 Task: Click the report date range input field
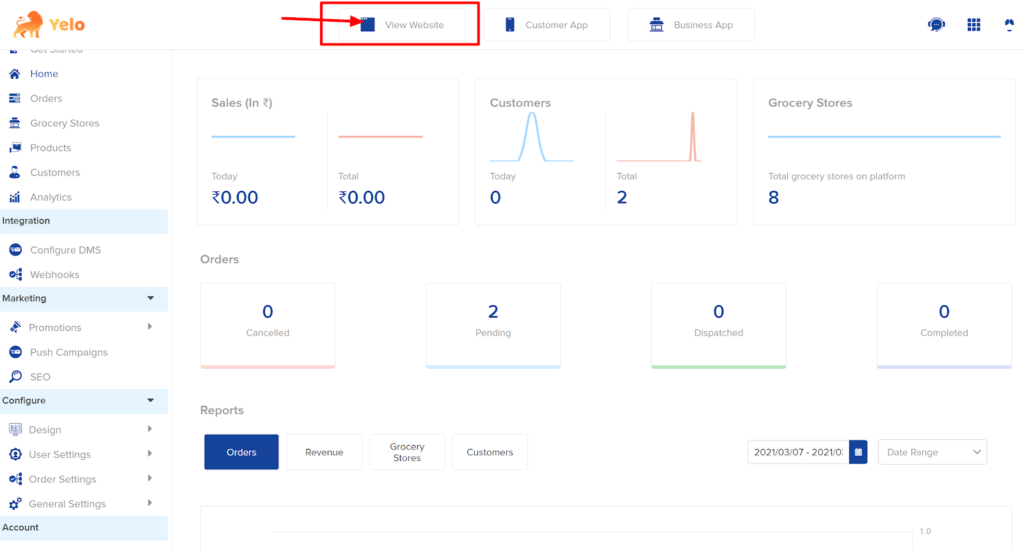tap(798, 452)
